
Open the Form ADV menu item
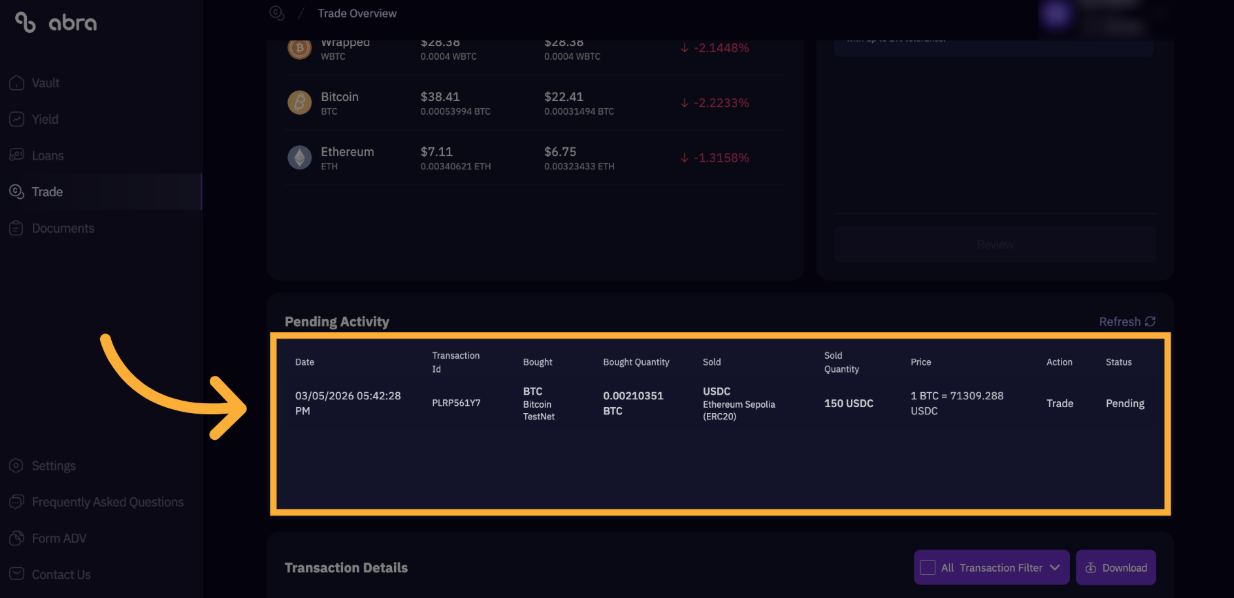tap(59, 538)
